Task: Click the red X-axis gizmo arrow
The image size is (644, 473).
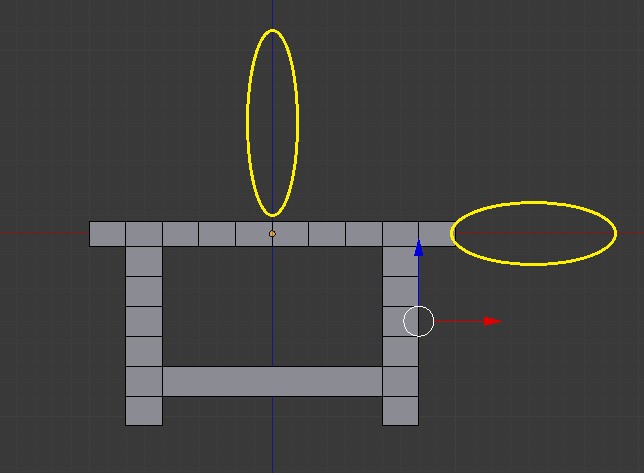Action: (x=491, y=321)
